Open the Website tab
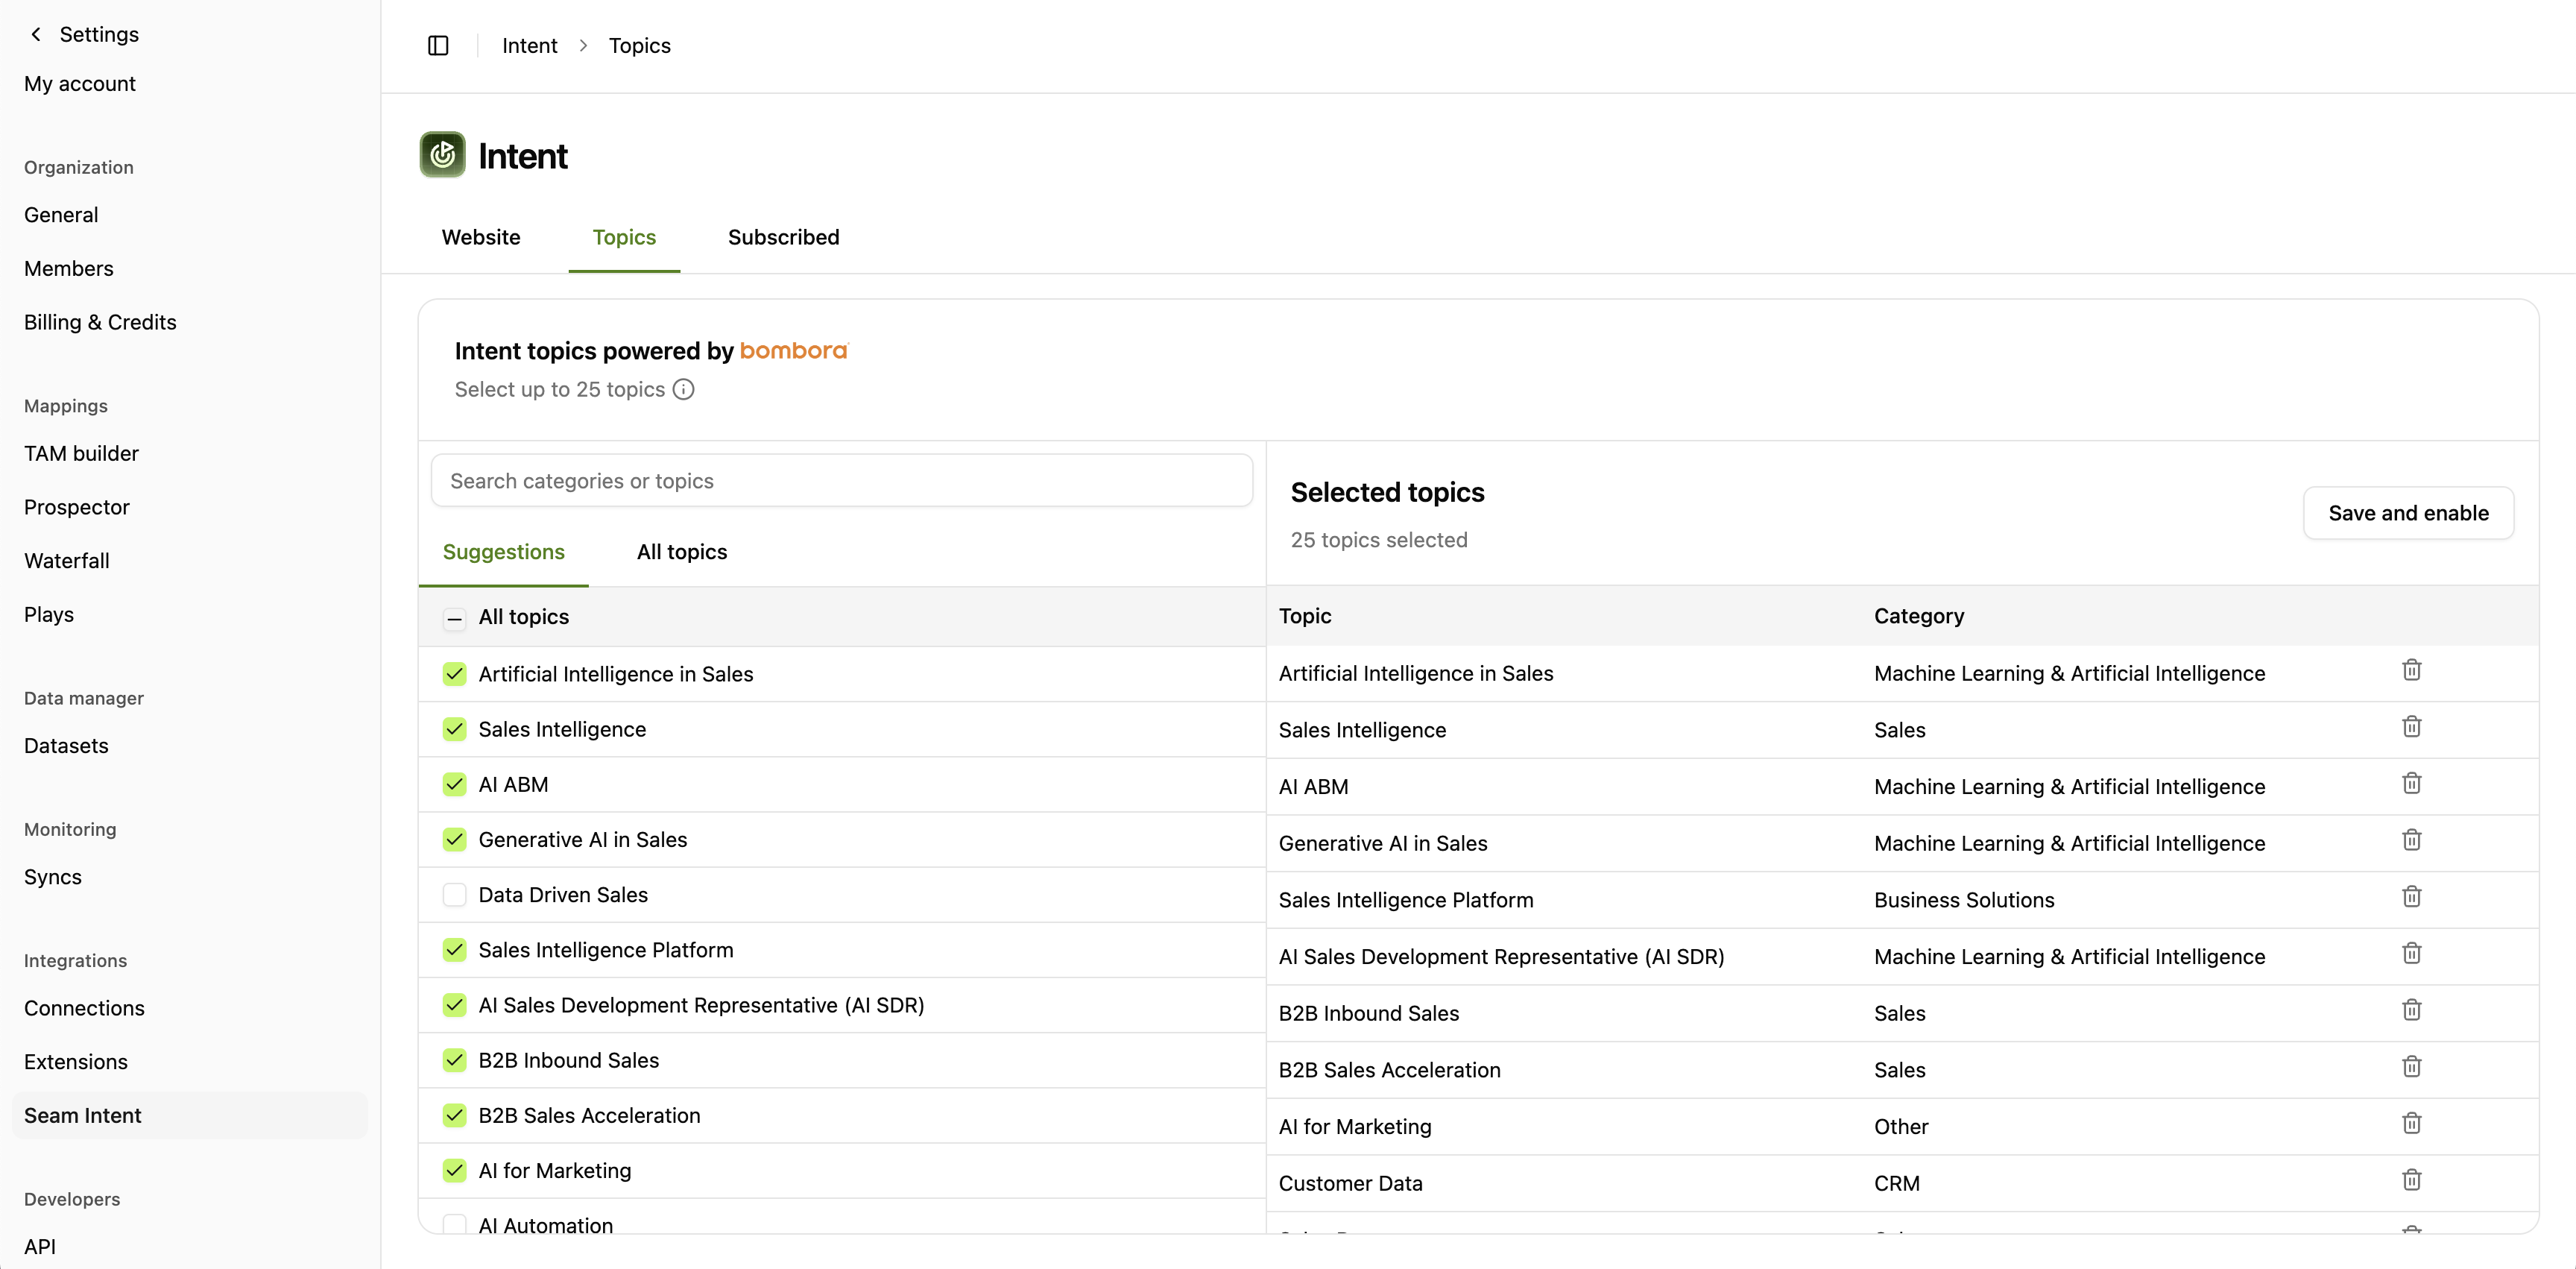Viewport: 2576px width, 1269px height. click(481, 237)
